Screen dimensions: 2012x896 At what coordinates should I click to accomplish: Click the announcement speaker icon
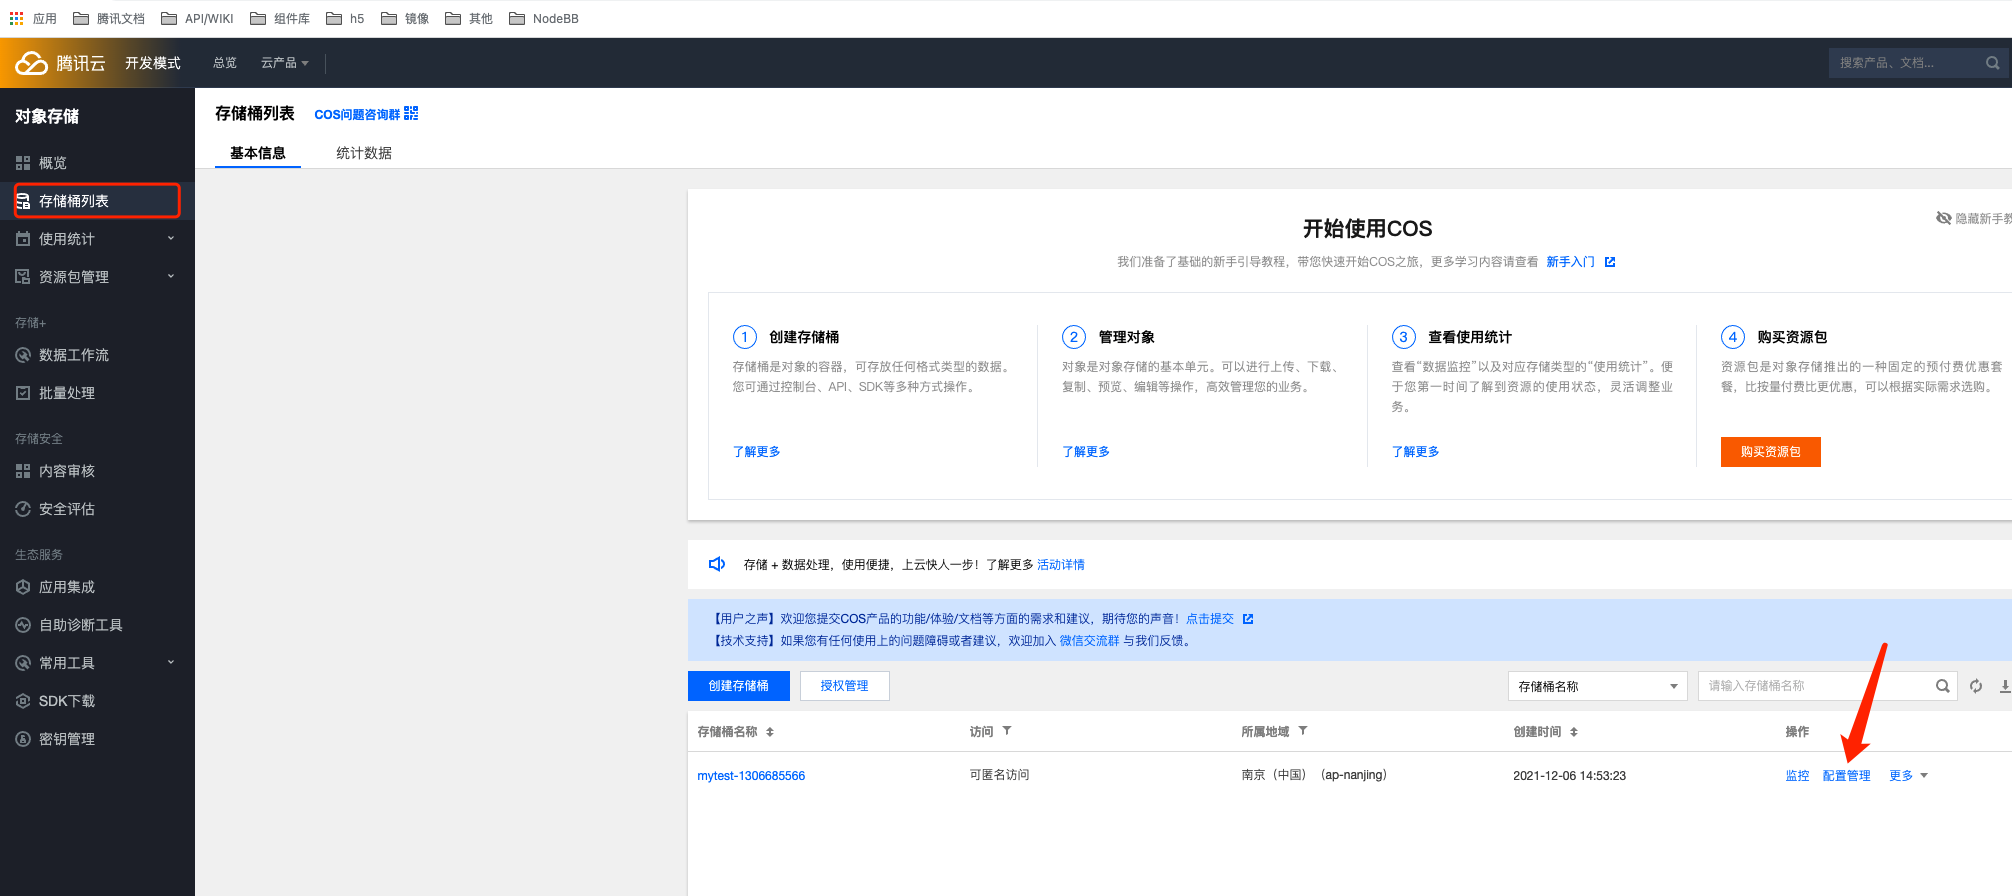click(717, 564)
